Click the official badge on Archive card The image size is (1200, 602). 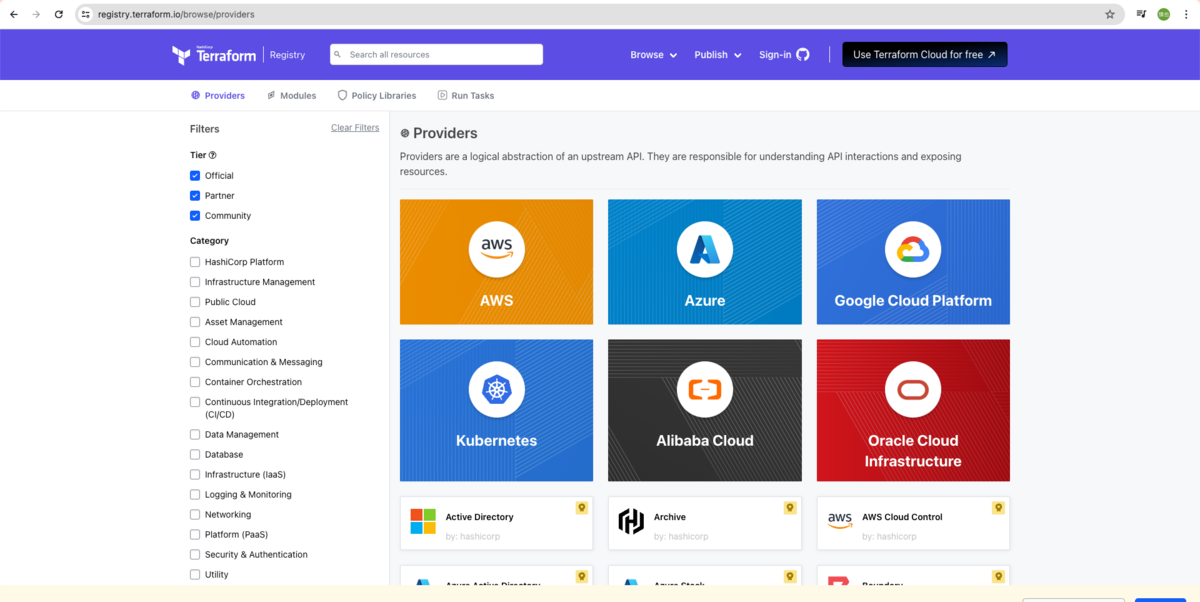point(790,508)
